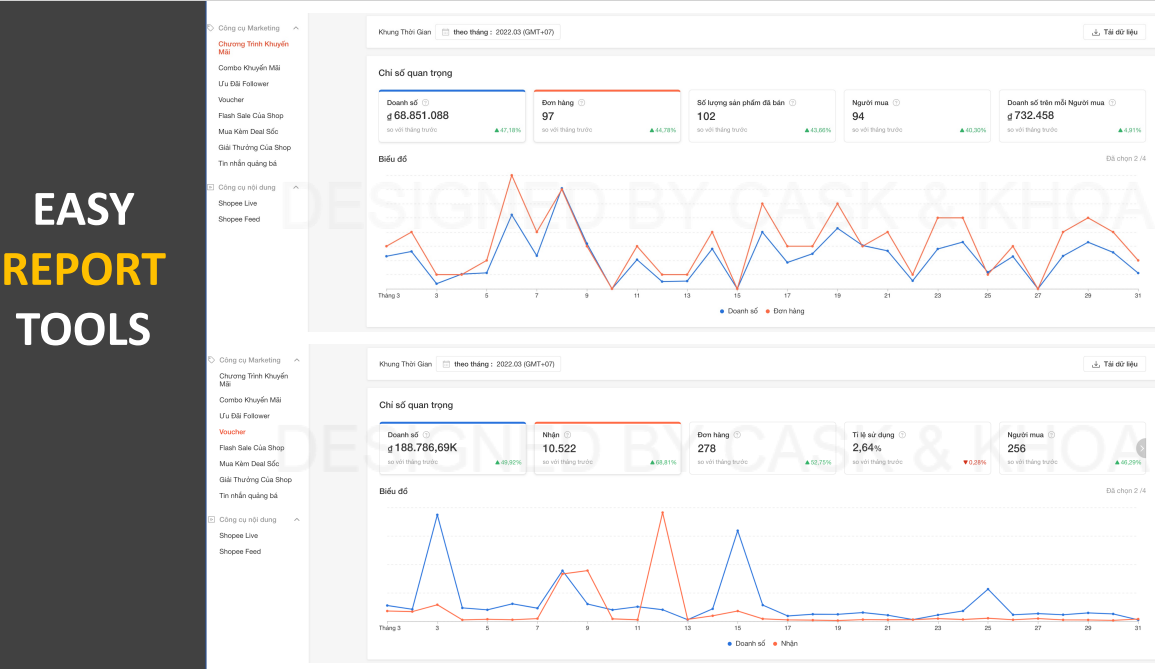
Task: Click the info icon beside Tỉ lệ sử dụng
Action: (901, 435)
